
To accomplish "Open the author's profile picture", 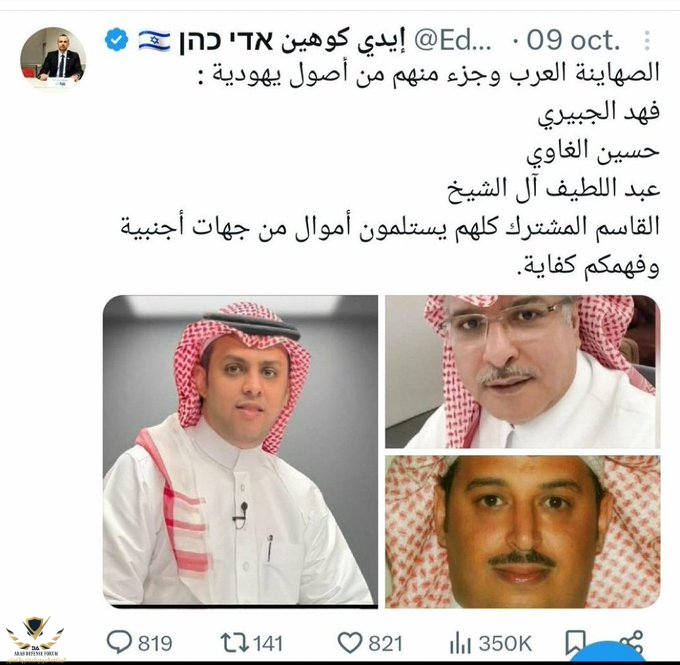I will point(53,59).
